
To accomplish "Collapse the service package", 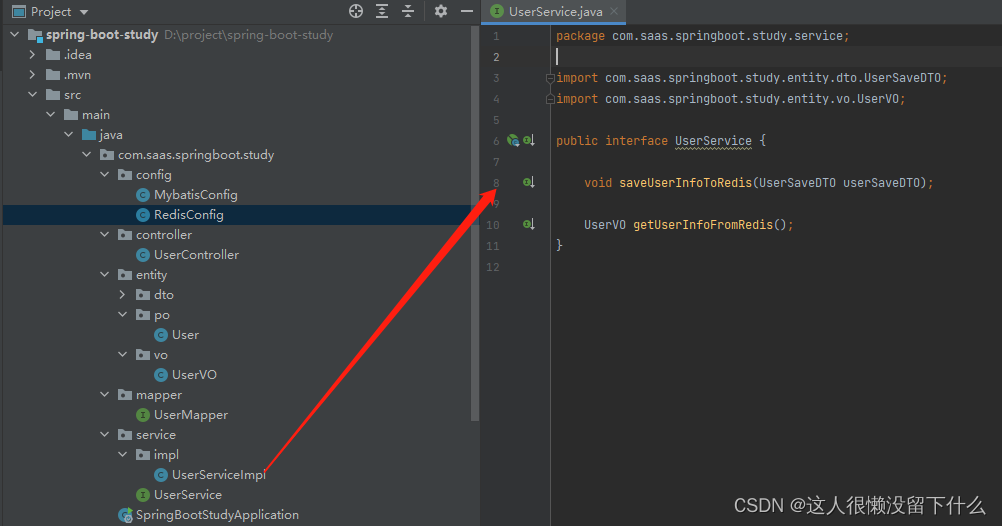I will pos(104,435).
